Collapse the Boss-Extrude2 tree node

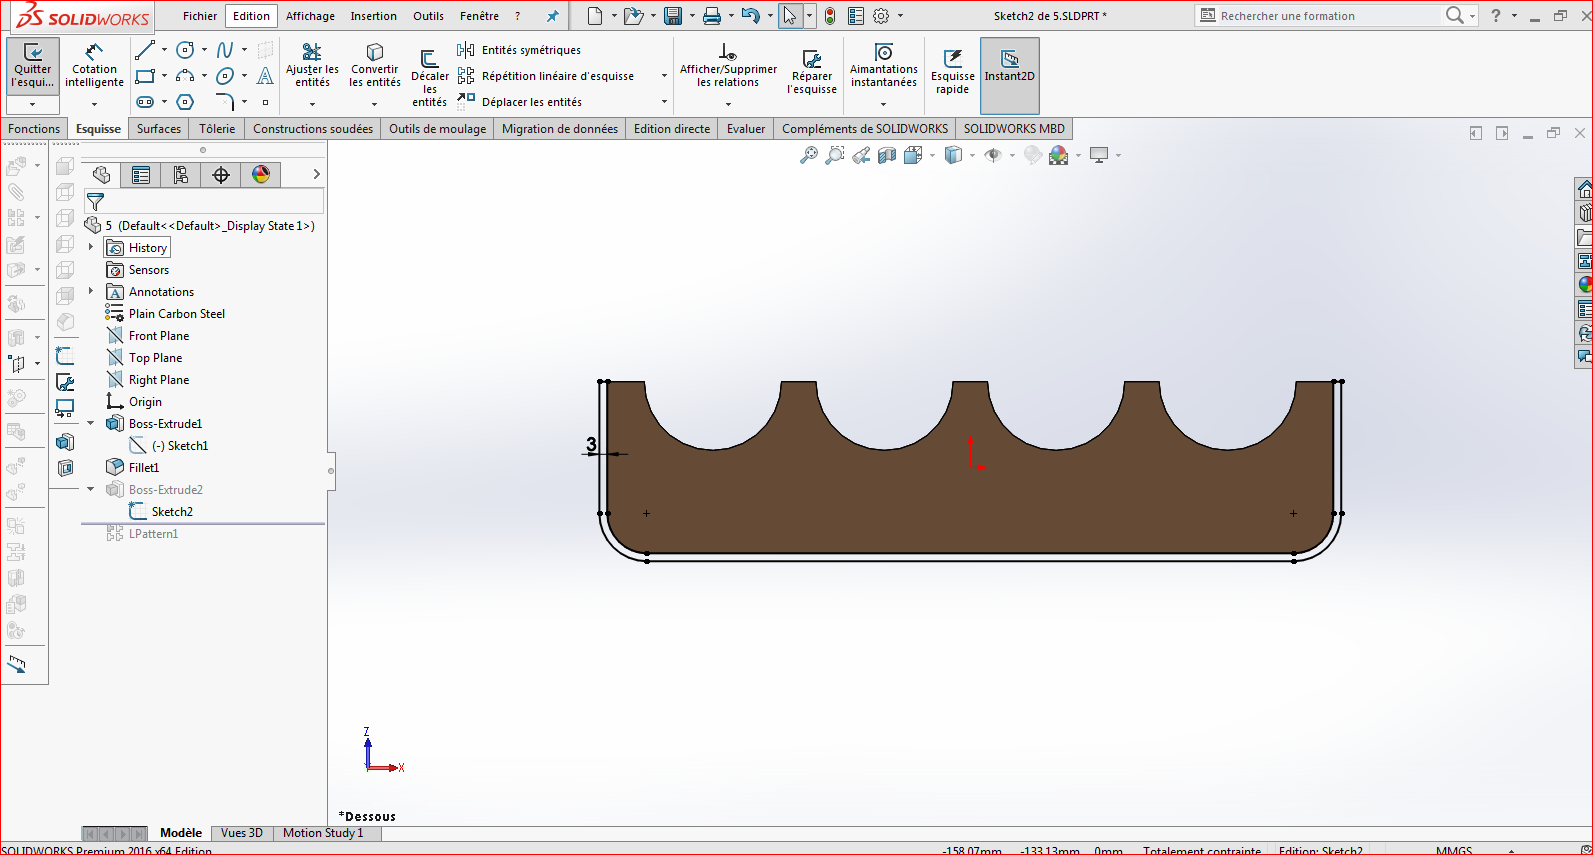[91, 489]
